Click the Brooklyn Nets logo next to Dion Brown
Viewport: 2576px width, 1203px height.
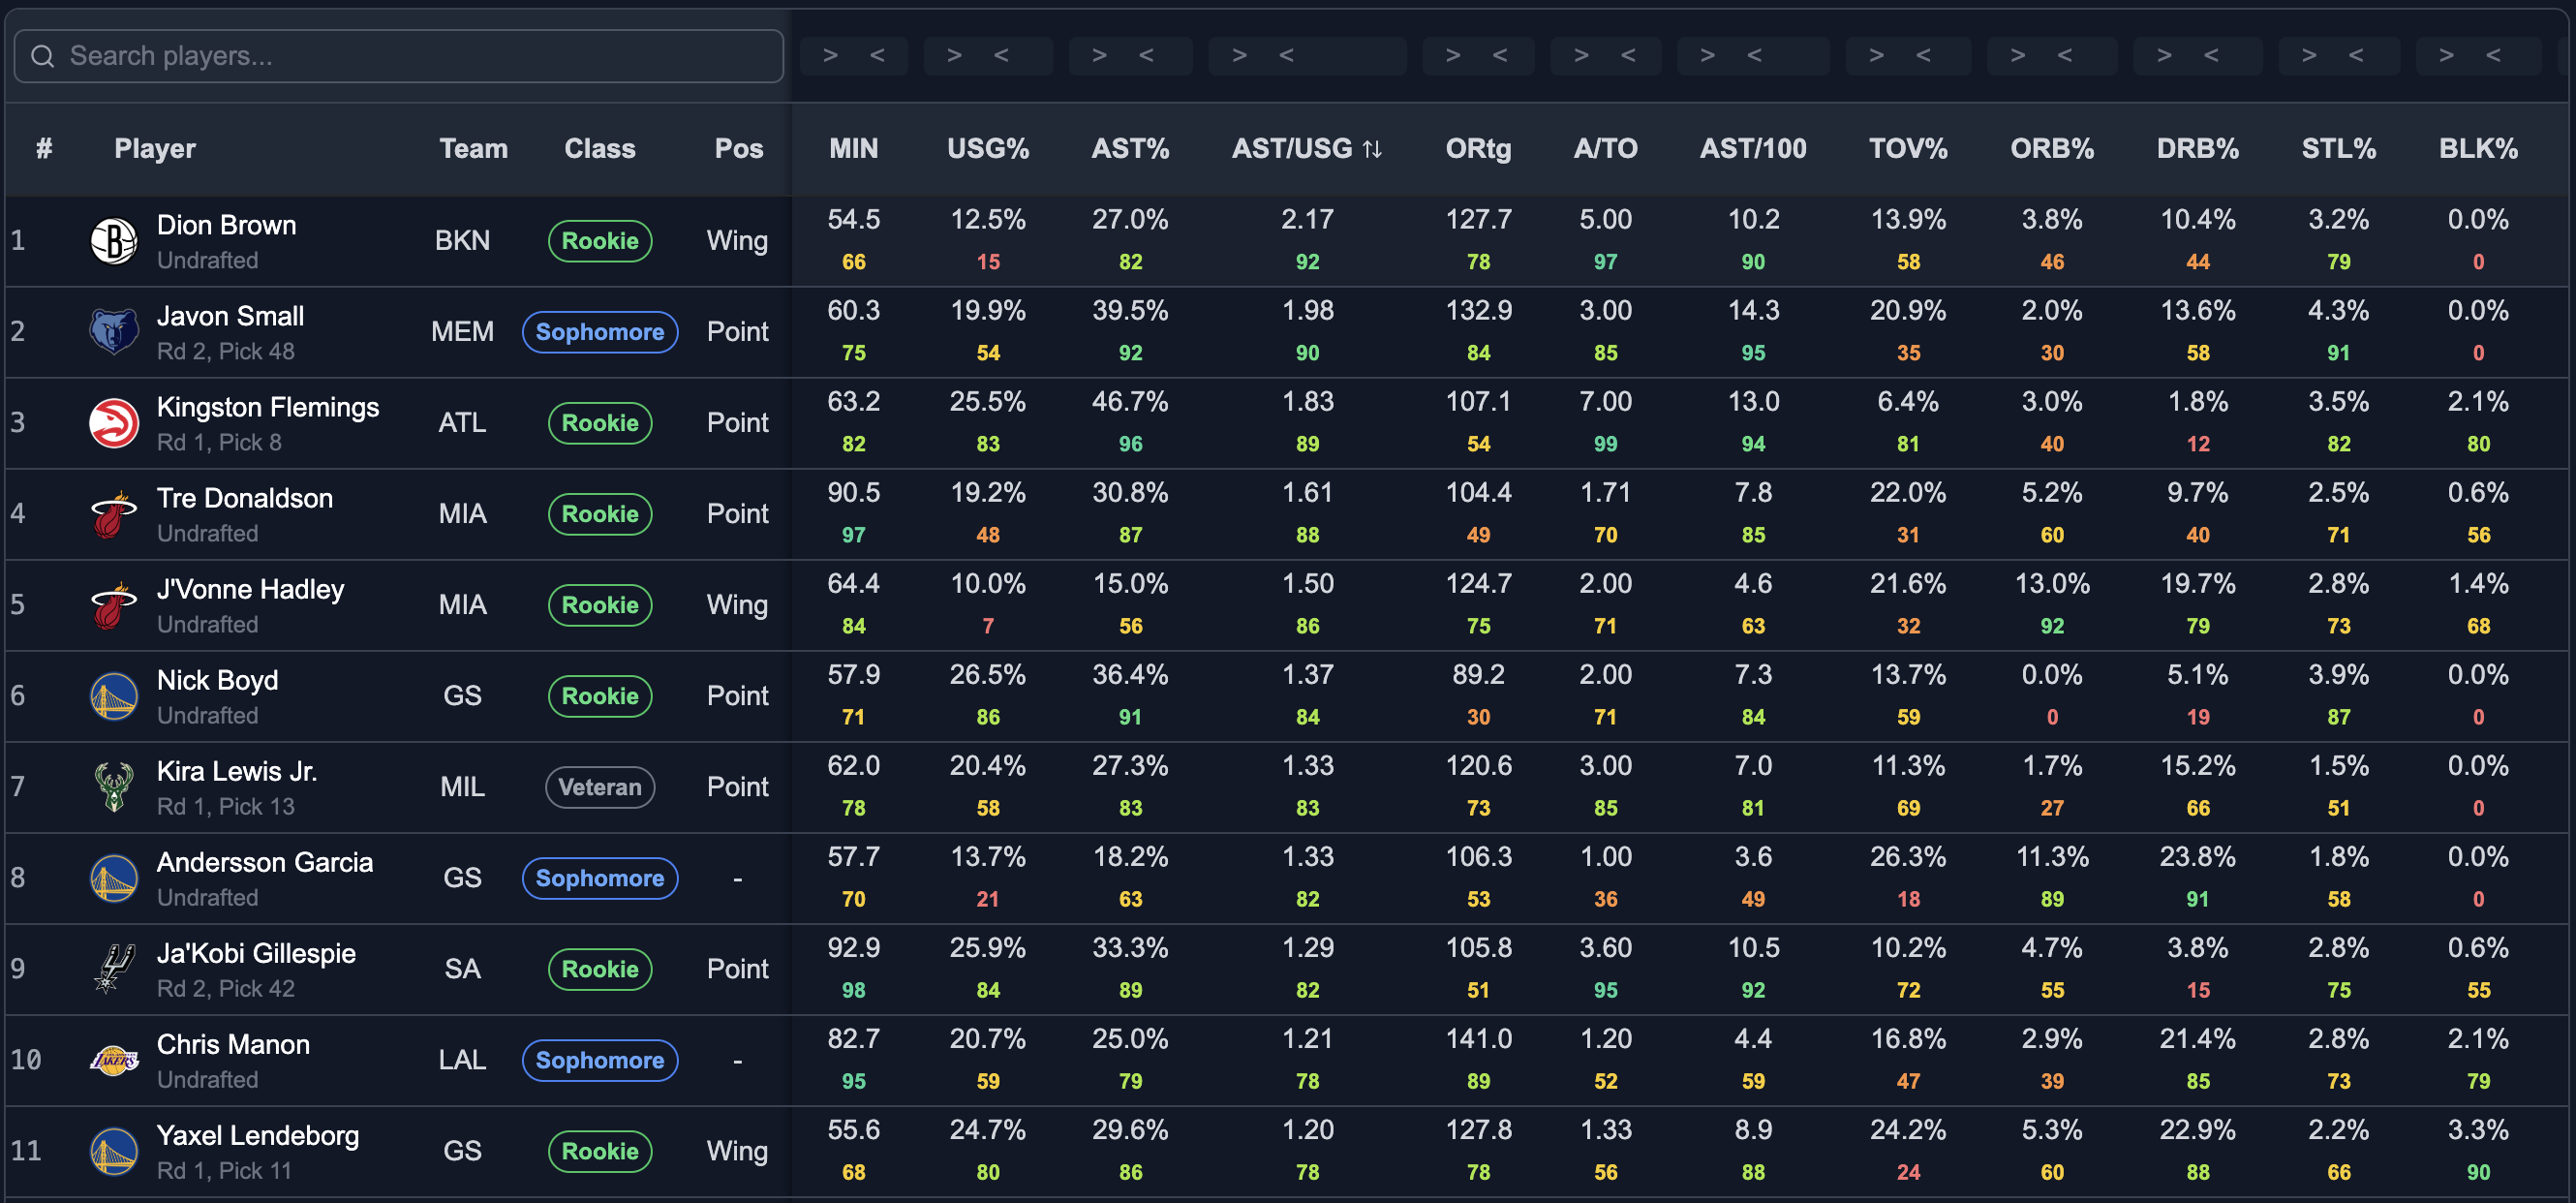(x=114, y=241)
